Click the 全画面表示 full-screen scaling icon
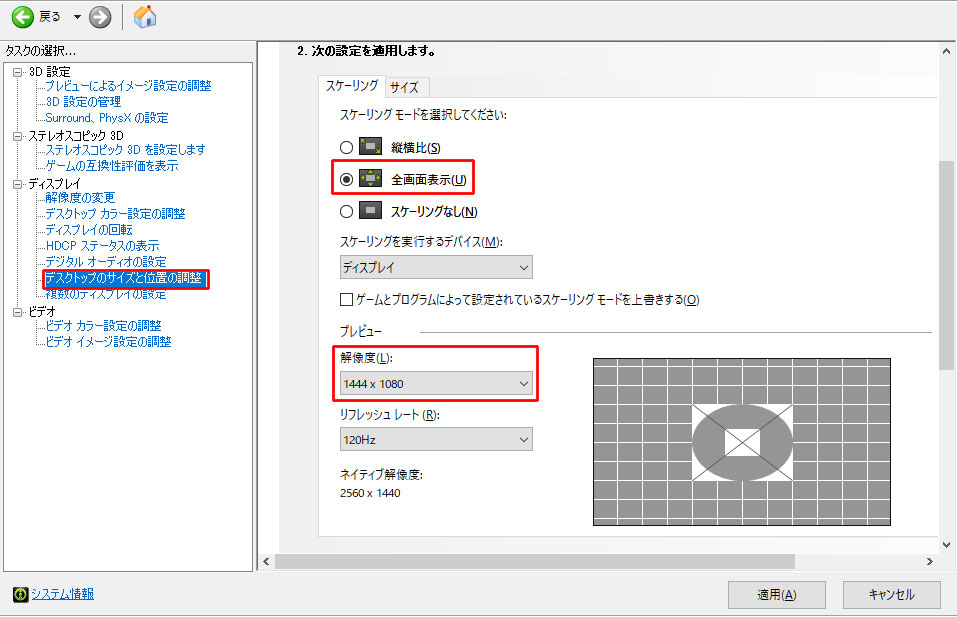The image size is (957, 617). point(371,179)
